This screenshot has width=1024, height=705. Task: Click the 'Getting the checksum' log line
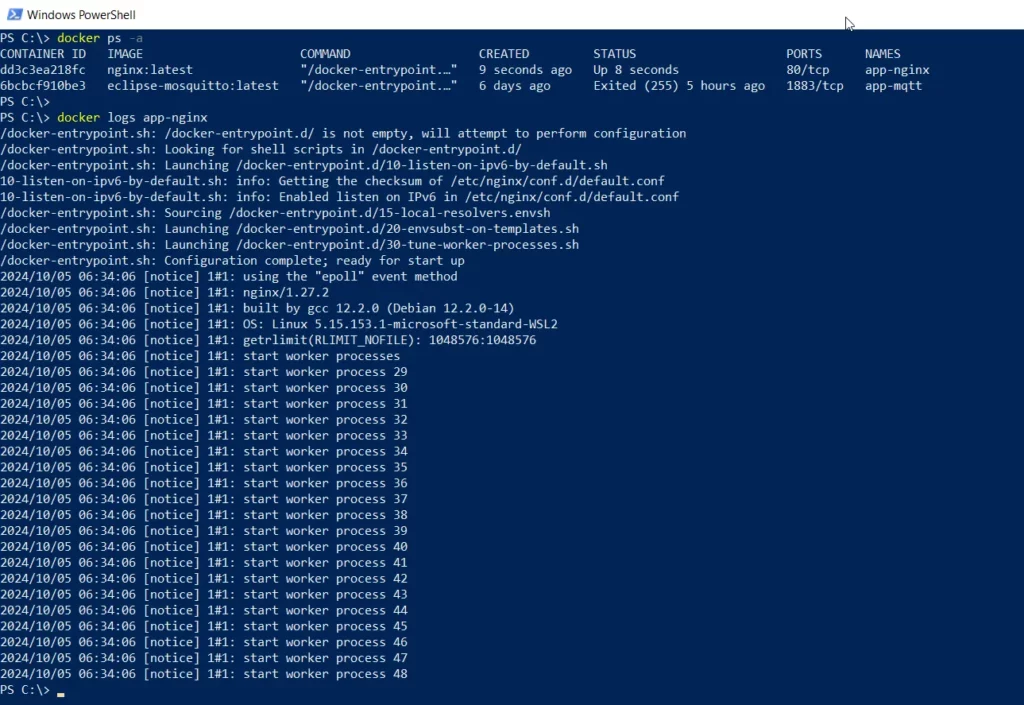pyautogui.click(x=332, y=181)
